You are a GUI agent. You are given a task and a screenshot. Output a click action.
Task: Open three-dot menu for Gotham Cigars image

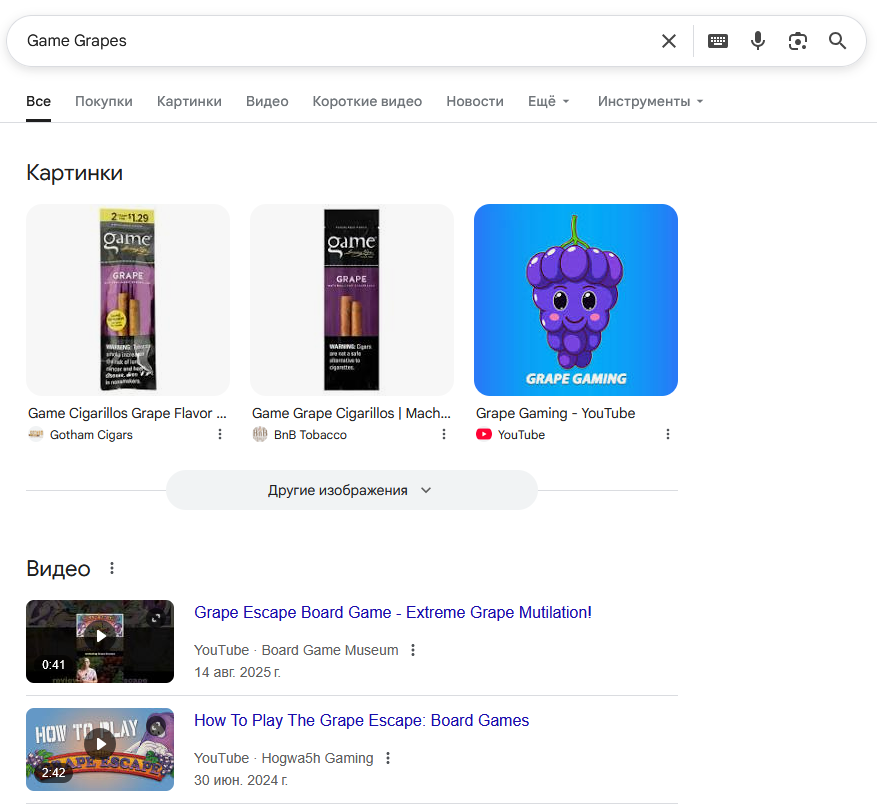(x=220, y=435)
